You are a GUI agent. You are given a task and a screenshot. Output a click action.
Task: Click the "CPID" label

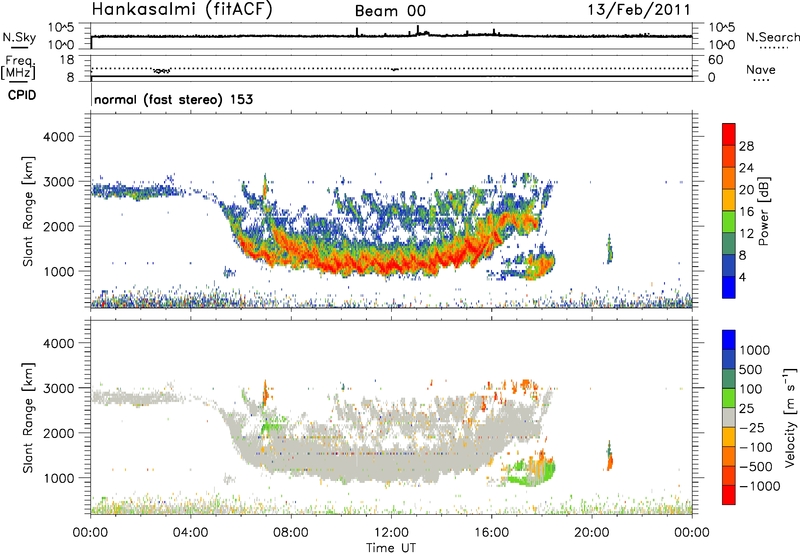tap(22, 95)
